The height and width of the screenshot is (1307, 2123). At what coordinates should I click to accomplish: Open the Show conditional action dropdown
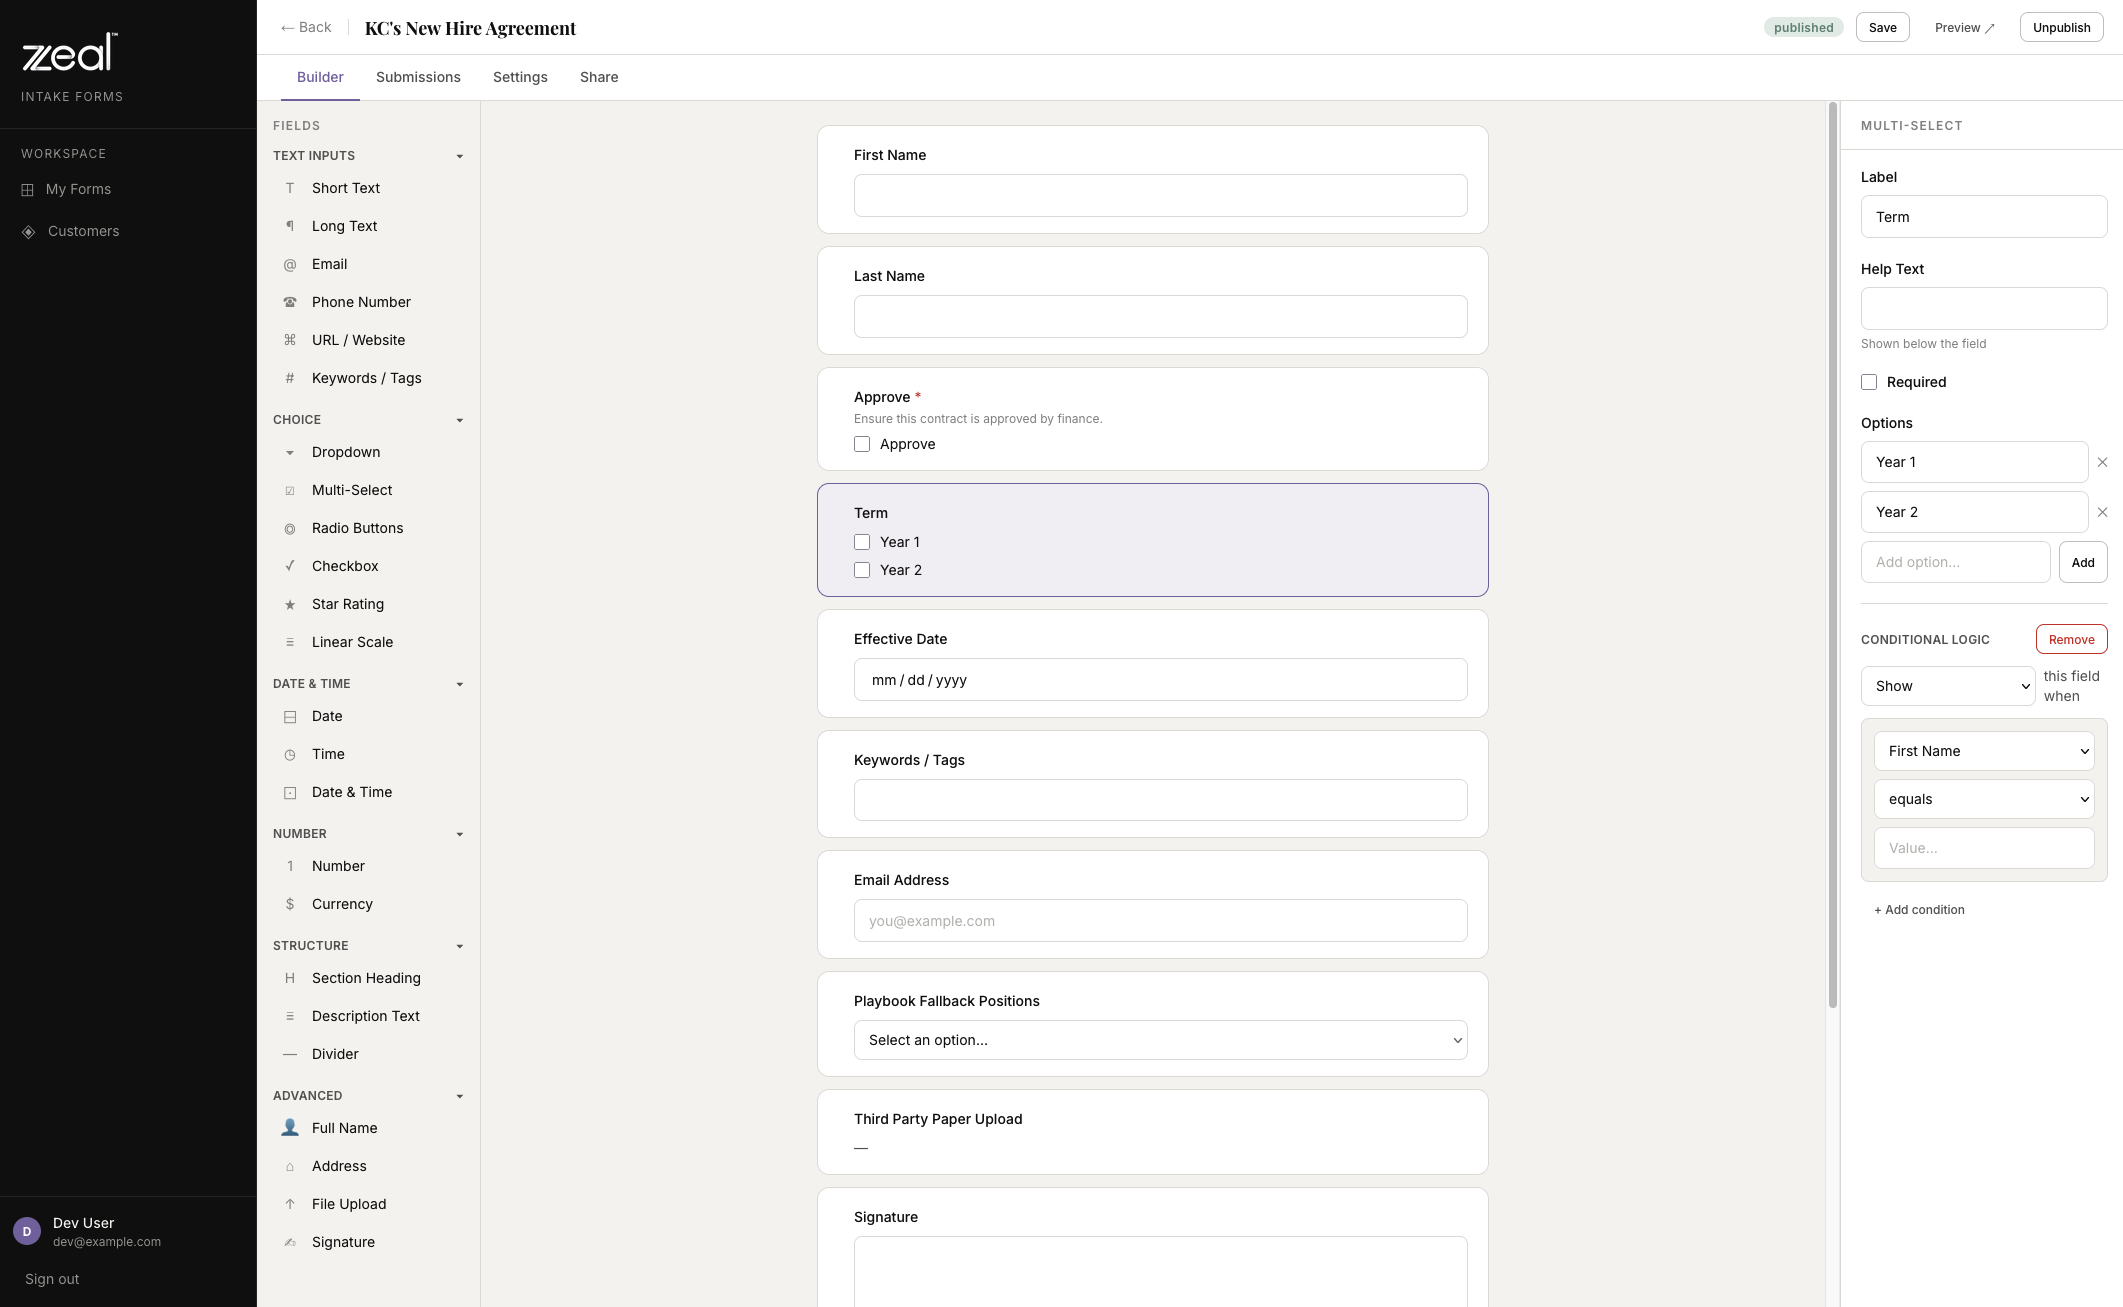click(x=1948, y=686)
